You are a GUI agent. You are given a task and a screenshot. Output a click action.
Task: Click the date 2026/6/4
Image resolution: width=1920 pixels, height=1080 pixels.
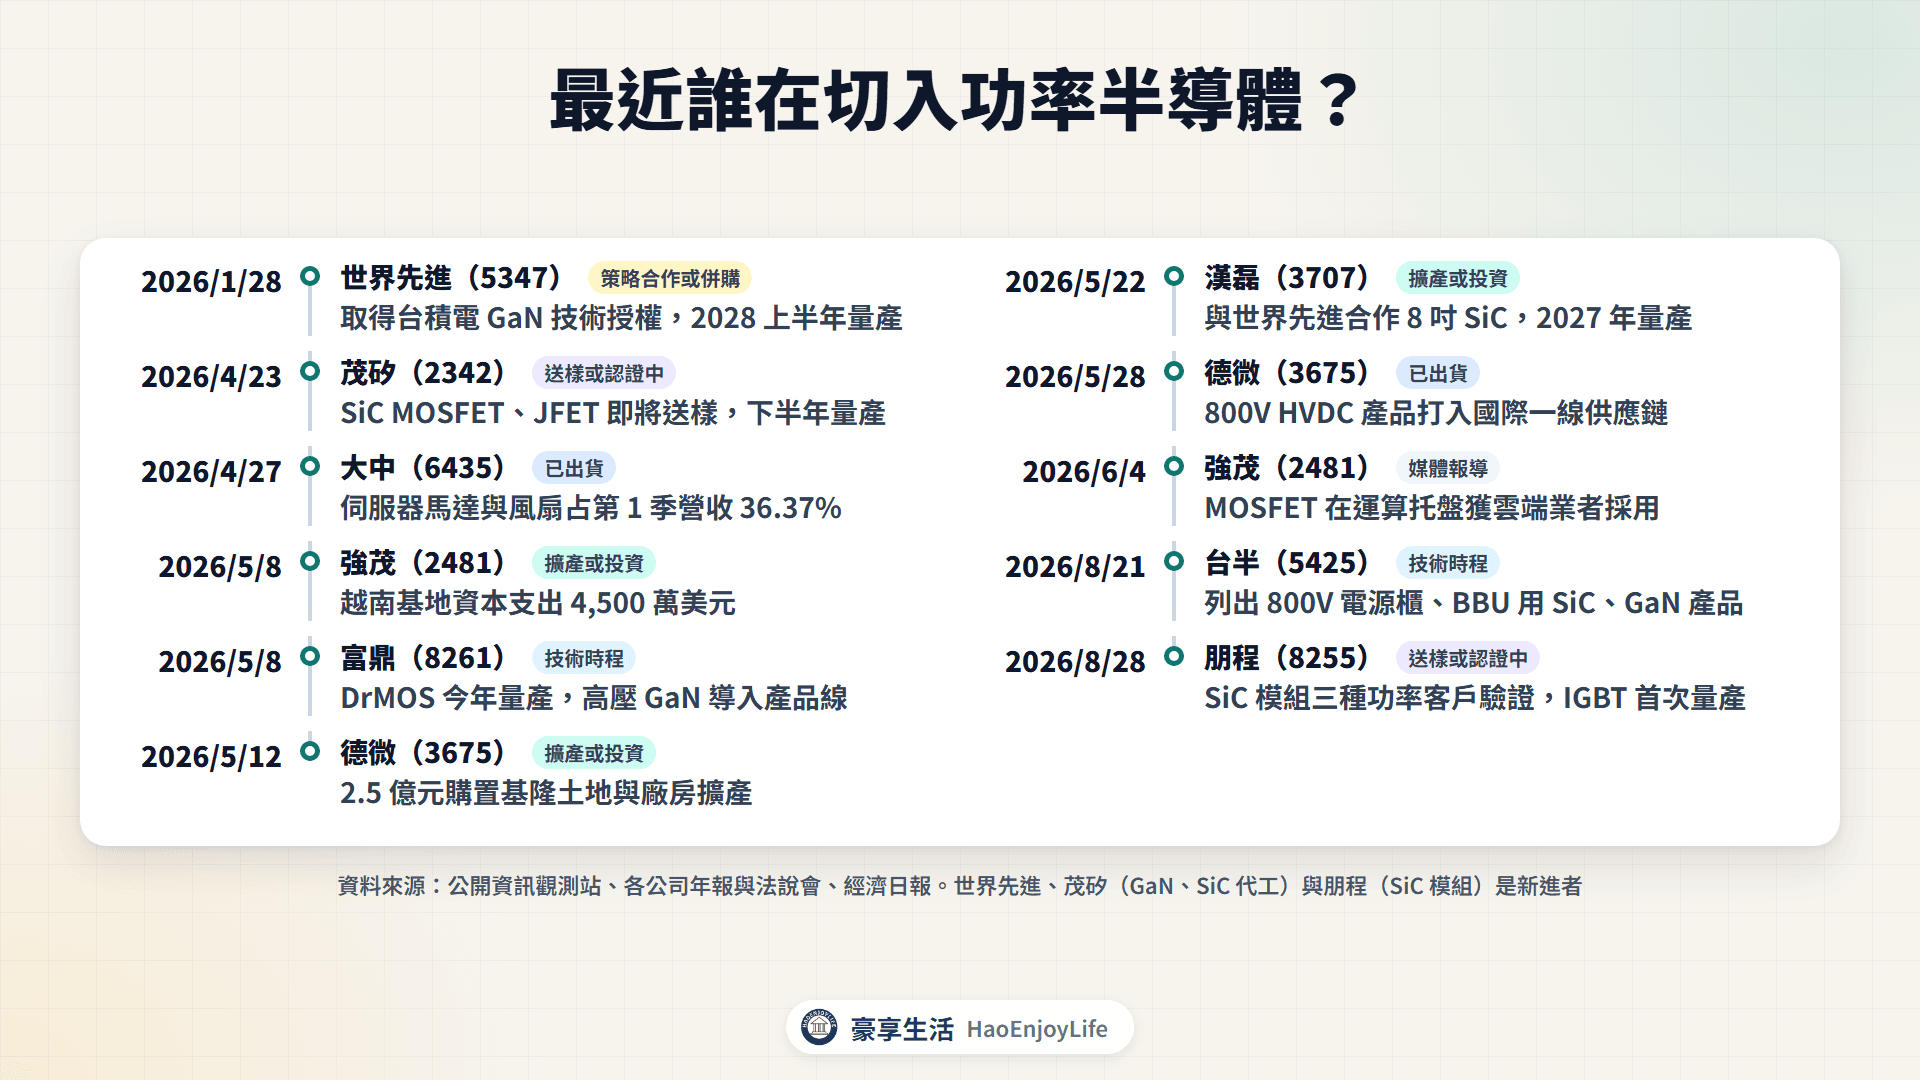pyautogui.click(x=1084, y=472)
